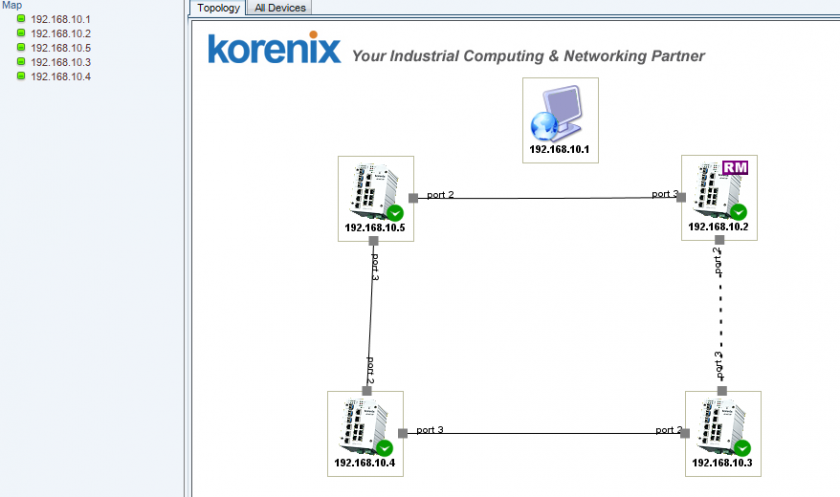Click the 192.168.10.1 label under the computer

pos(559,149)
